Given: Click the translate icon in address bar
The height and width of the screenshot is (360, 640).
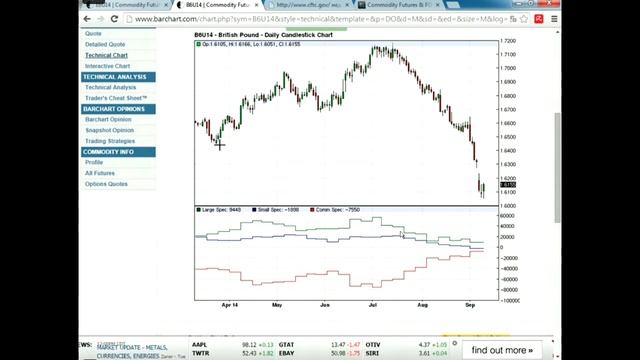Looking at the screenshot, I should point(513,19).
